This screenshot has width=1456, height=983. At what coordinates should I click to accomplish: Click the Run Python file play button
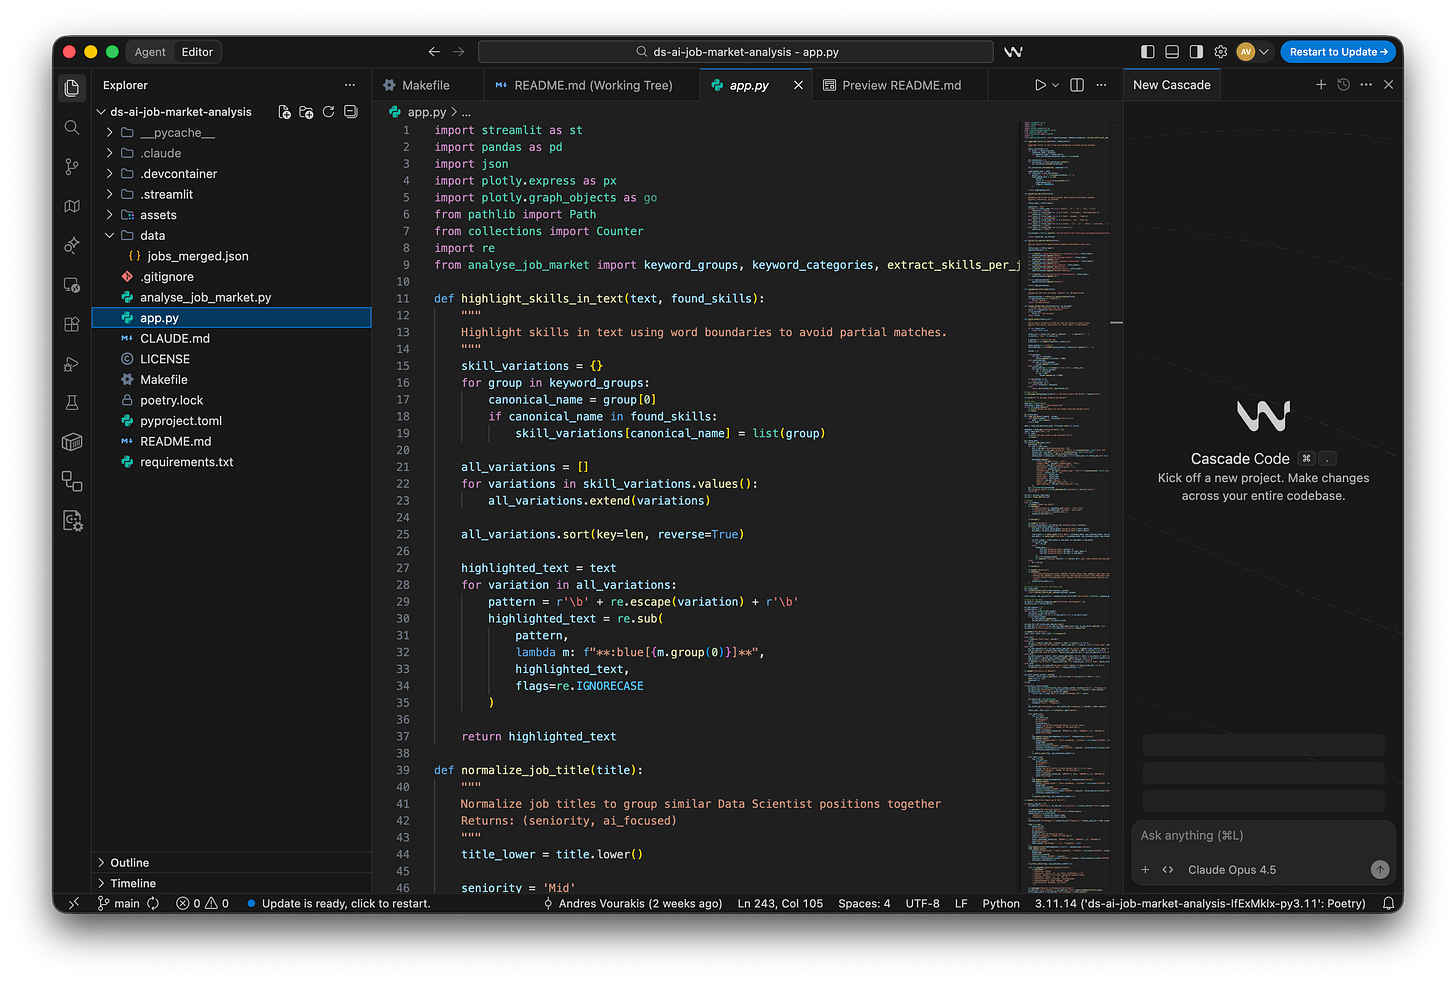1040,85
